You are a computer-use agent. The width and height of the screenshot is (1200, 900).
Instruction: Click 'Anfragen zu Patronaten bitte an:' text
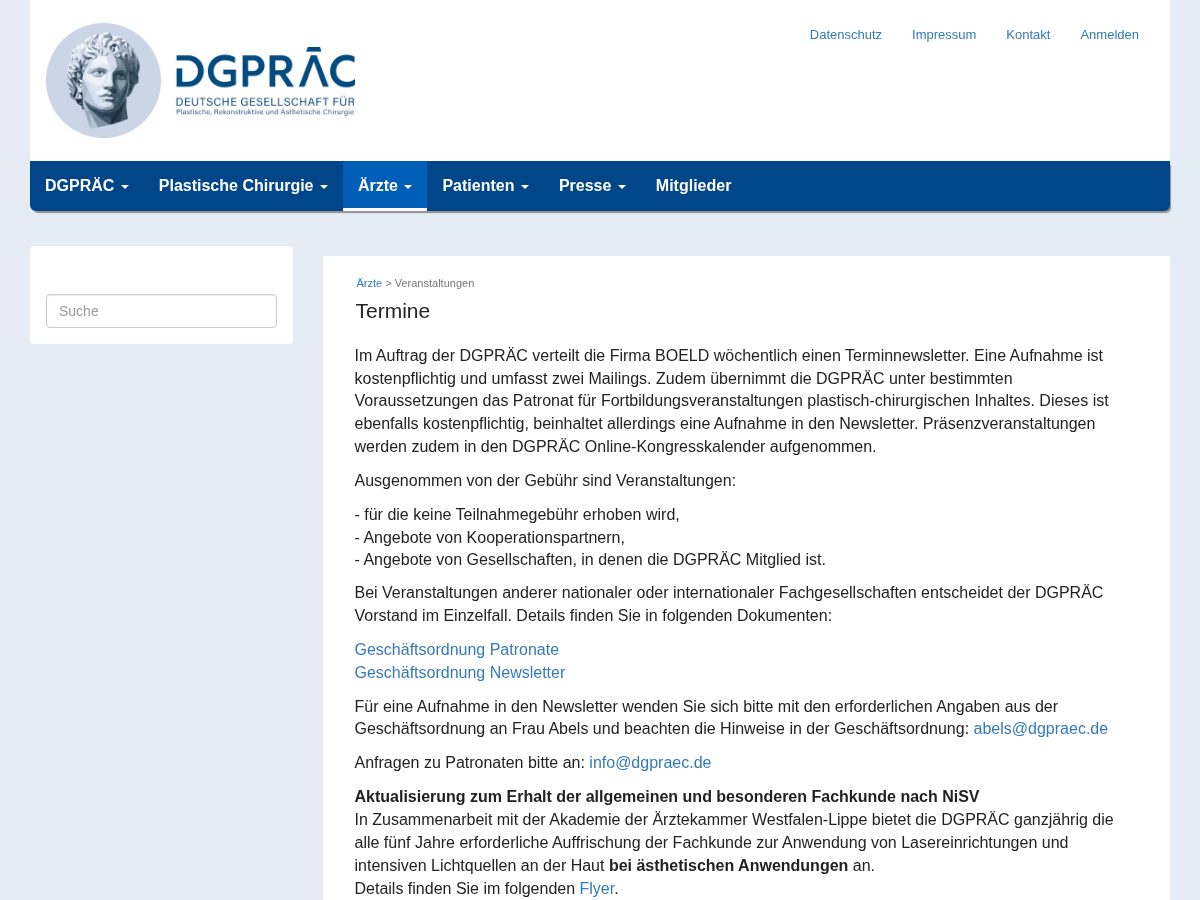coord(470,763)
